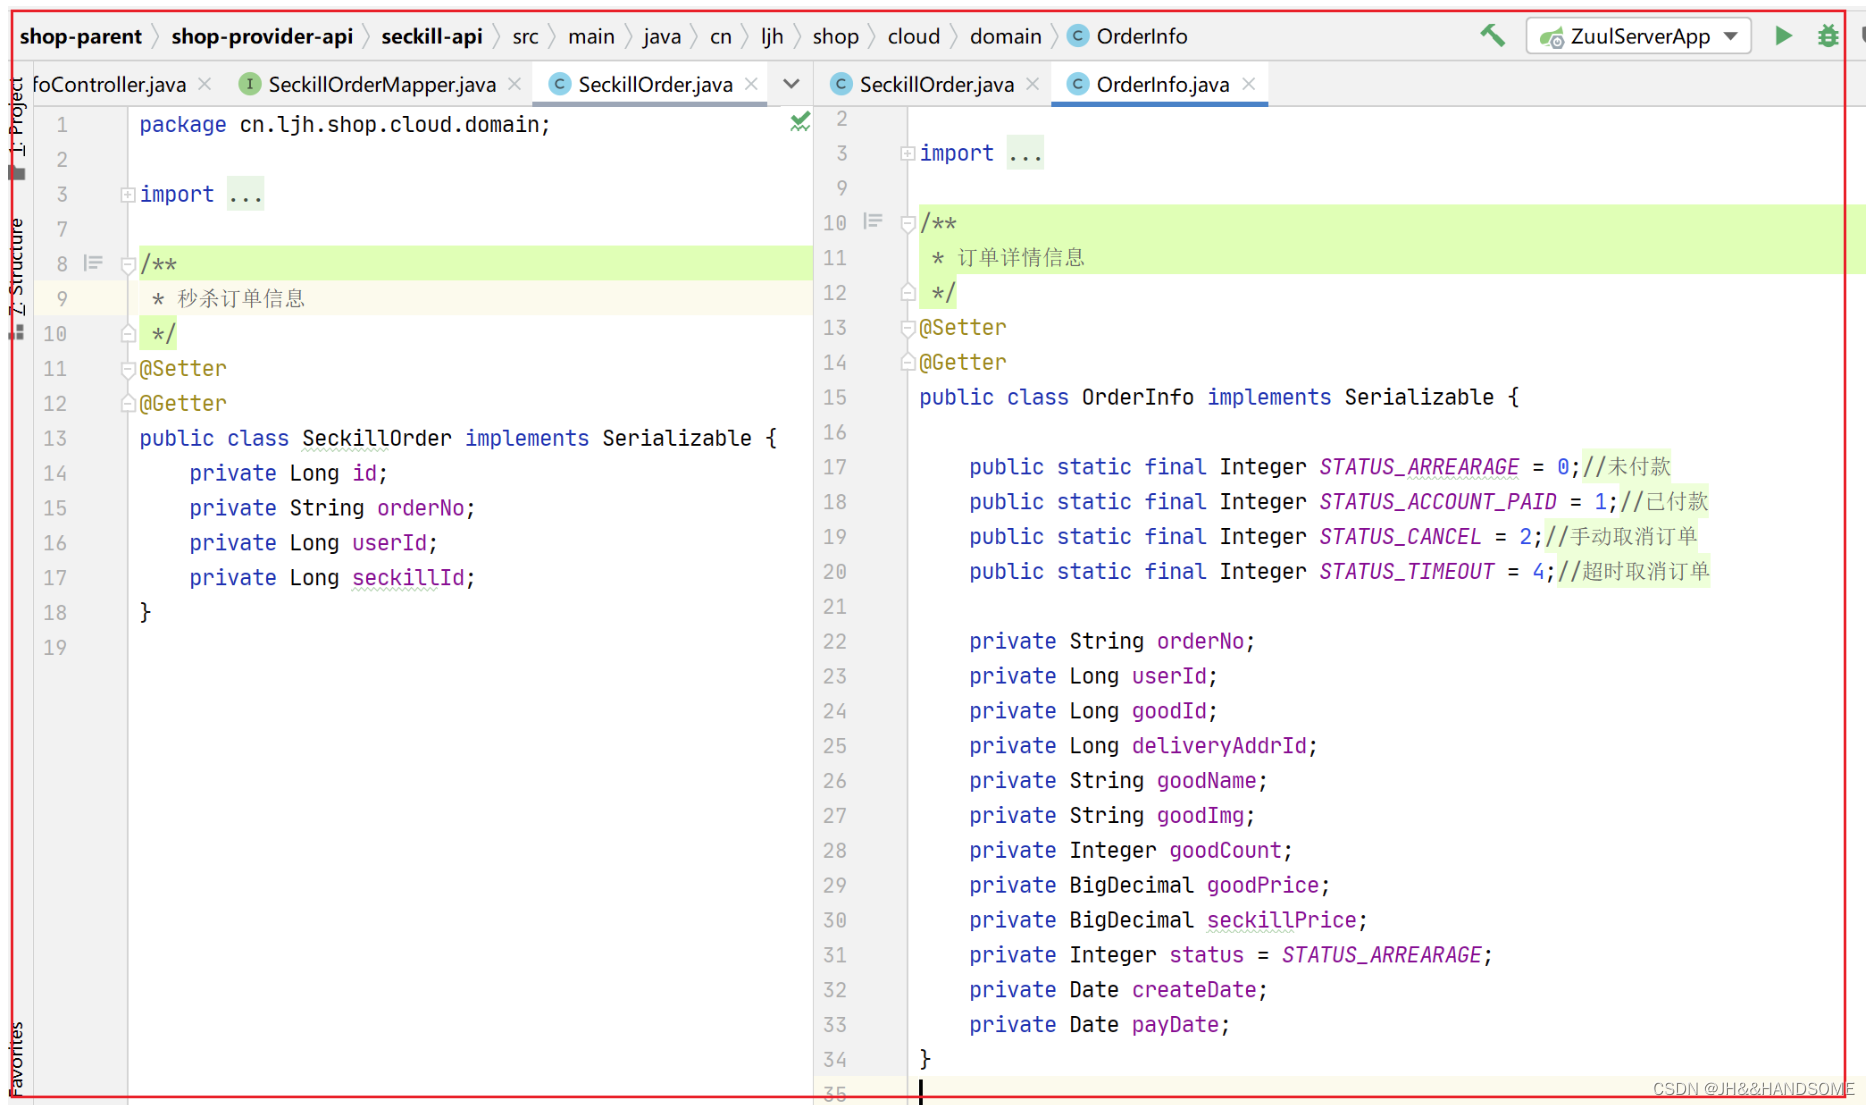
Task: Open the ZuulServerApp run configuration dropdown
Action: [x=1638, y=36]
